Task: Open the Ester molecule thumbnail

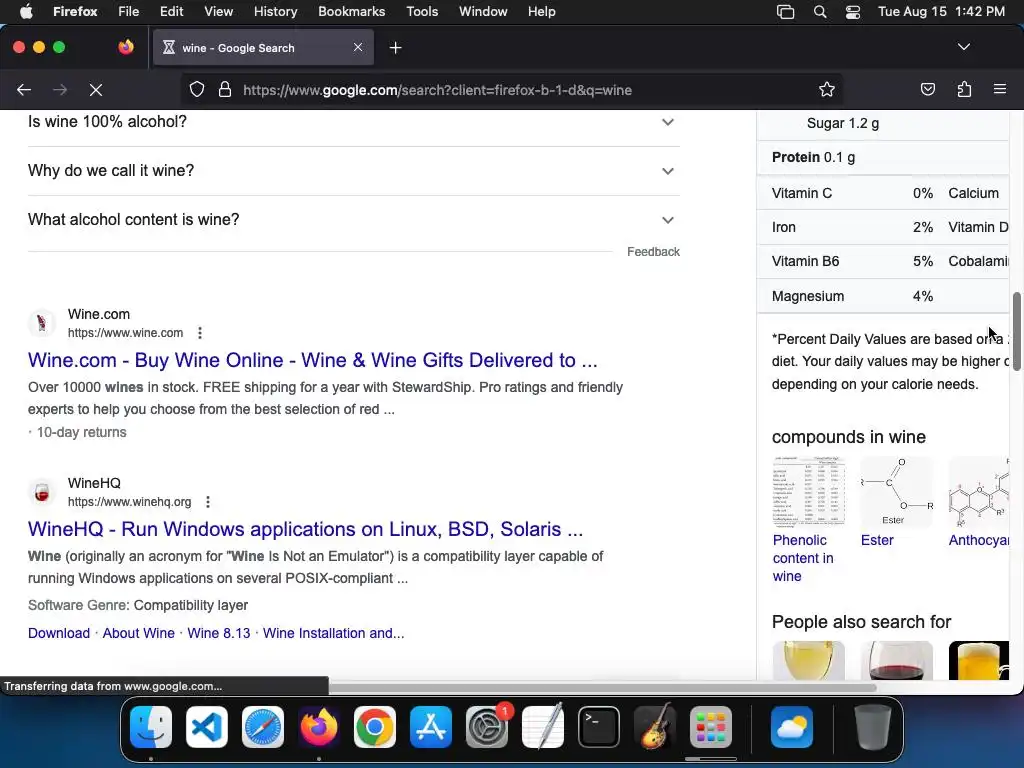Action: 896,492
